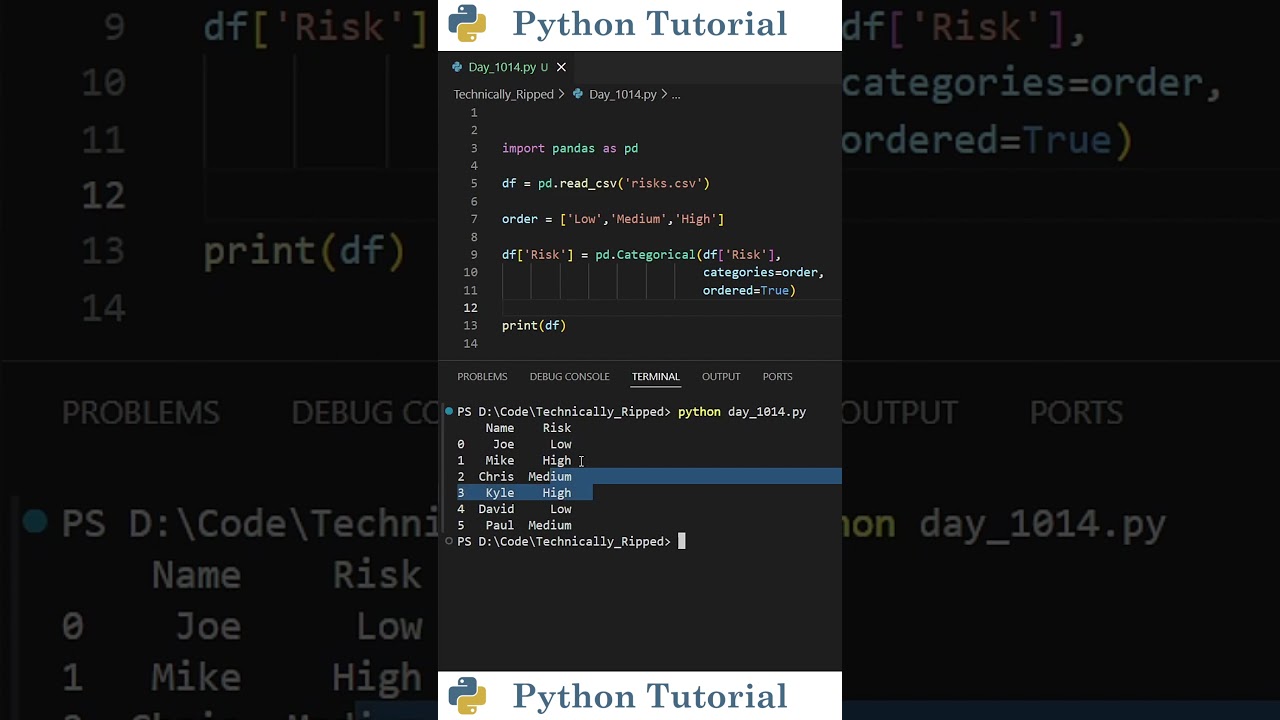Open Day_1014.py breadcrumb item
The width and height of the screenshot is (1280, 720).
click(622, 94)
